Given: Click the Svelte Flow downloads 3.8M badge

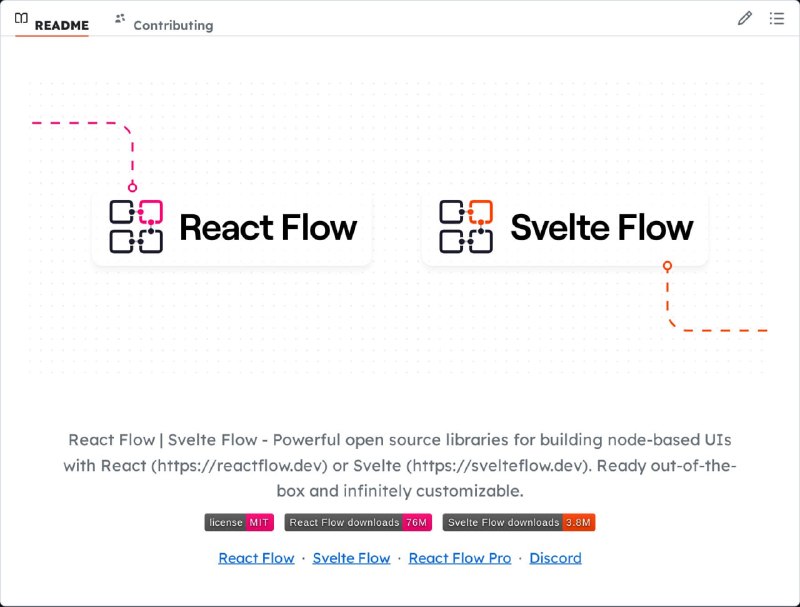Looking at the screenshot, I should [x=519, y=522].
